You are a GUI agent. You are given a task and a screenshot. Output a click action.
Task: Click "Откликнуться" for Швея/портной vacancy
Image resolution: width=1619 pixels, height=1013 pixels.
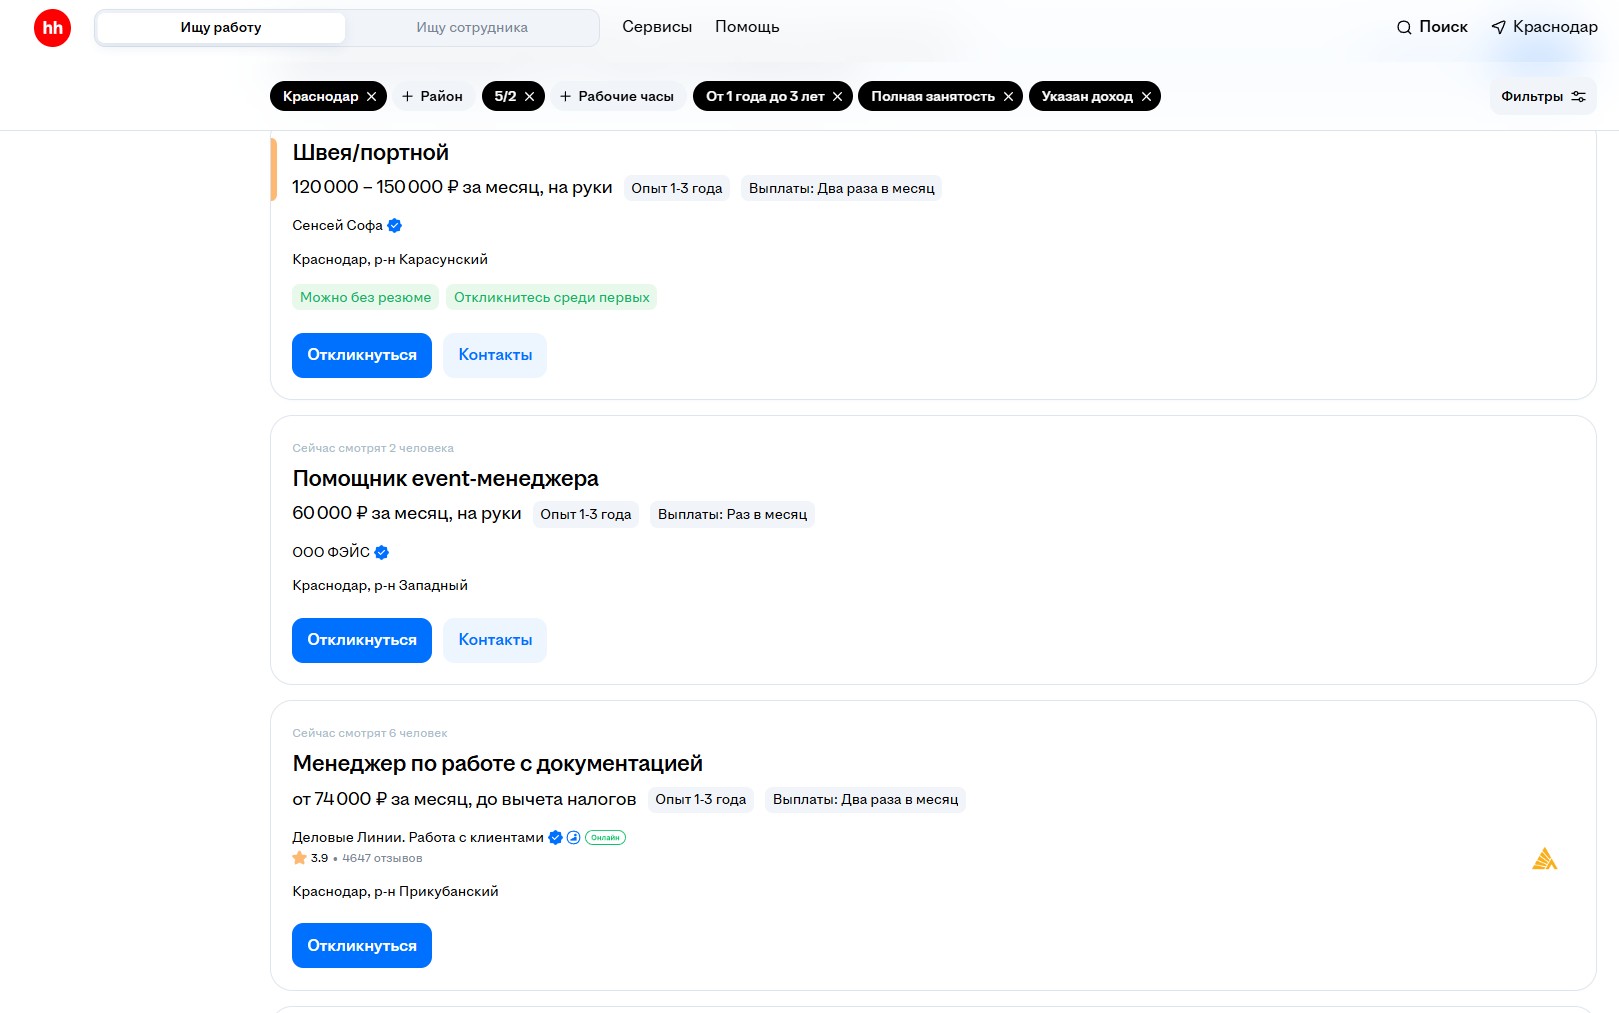tap(362, 355)
